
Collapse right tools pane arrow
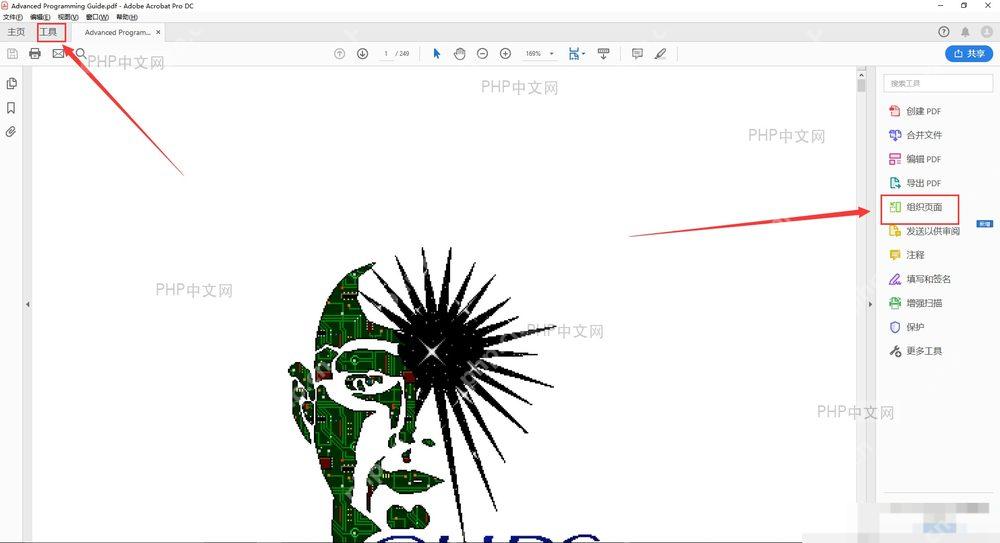pyautogui.click(x=870, y=304)
